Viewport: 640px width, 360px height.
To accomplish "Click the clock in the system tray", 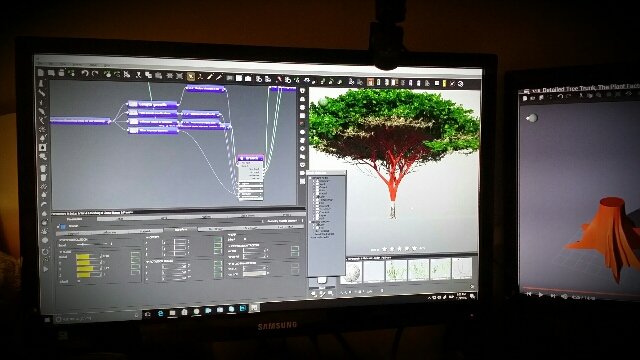I will tap(462, 296).
